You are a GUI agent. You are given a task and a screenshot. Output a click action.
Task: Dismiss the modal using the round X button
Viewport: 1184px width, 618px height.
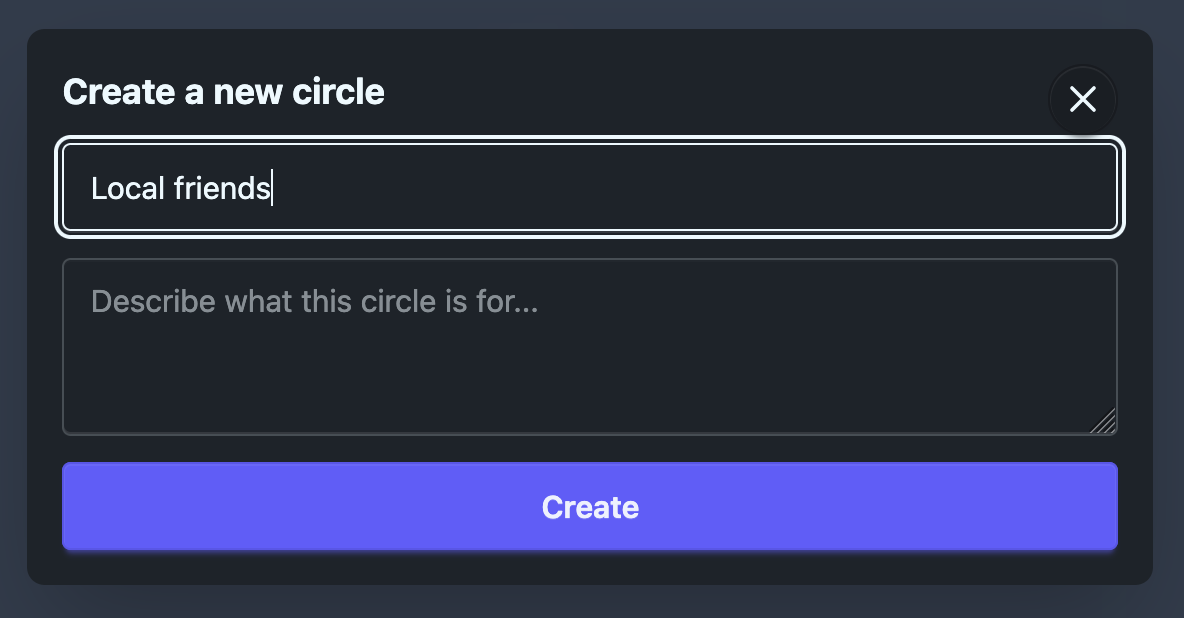tap(1083, 99)
